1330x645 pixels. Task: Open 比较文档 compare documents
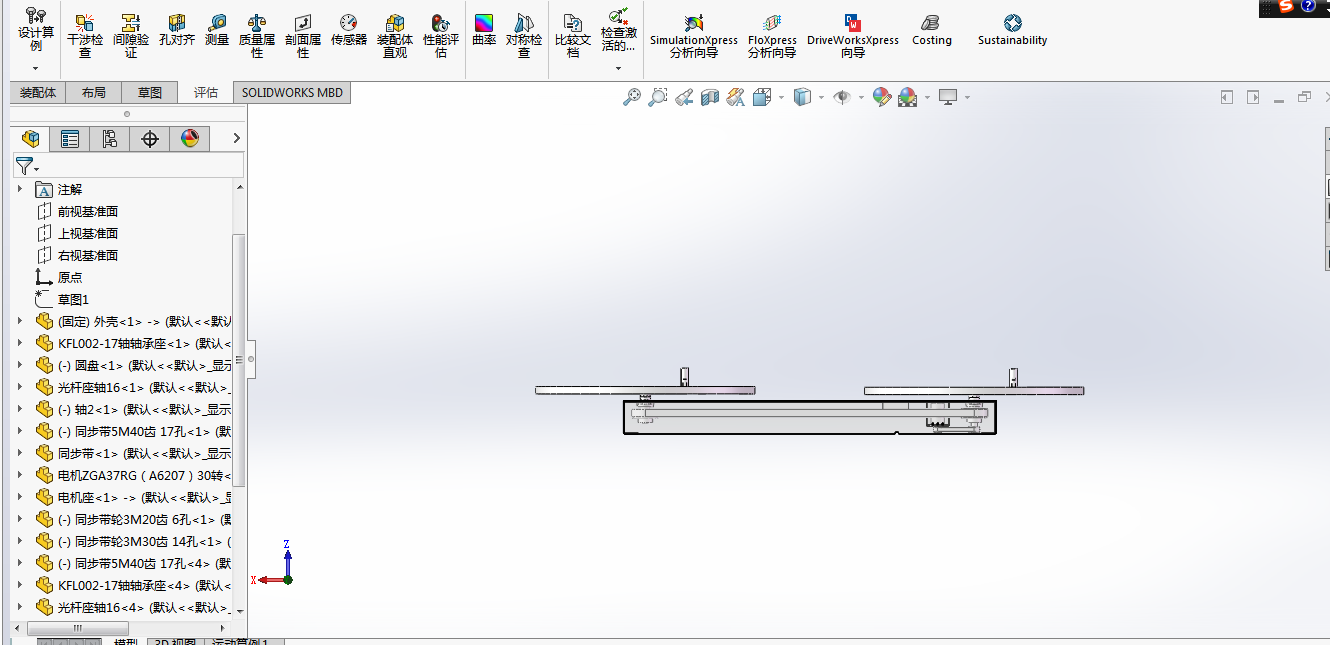(573, 36)
